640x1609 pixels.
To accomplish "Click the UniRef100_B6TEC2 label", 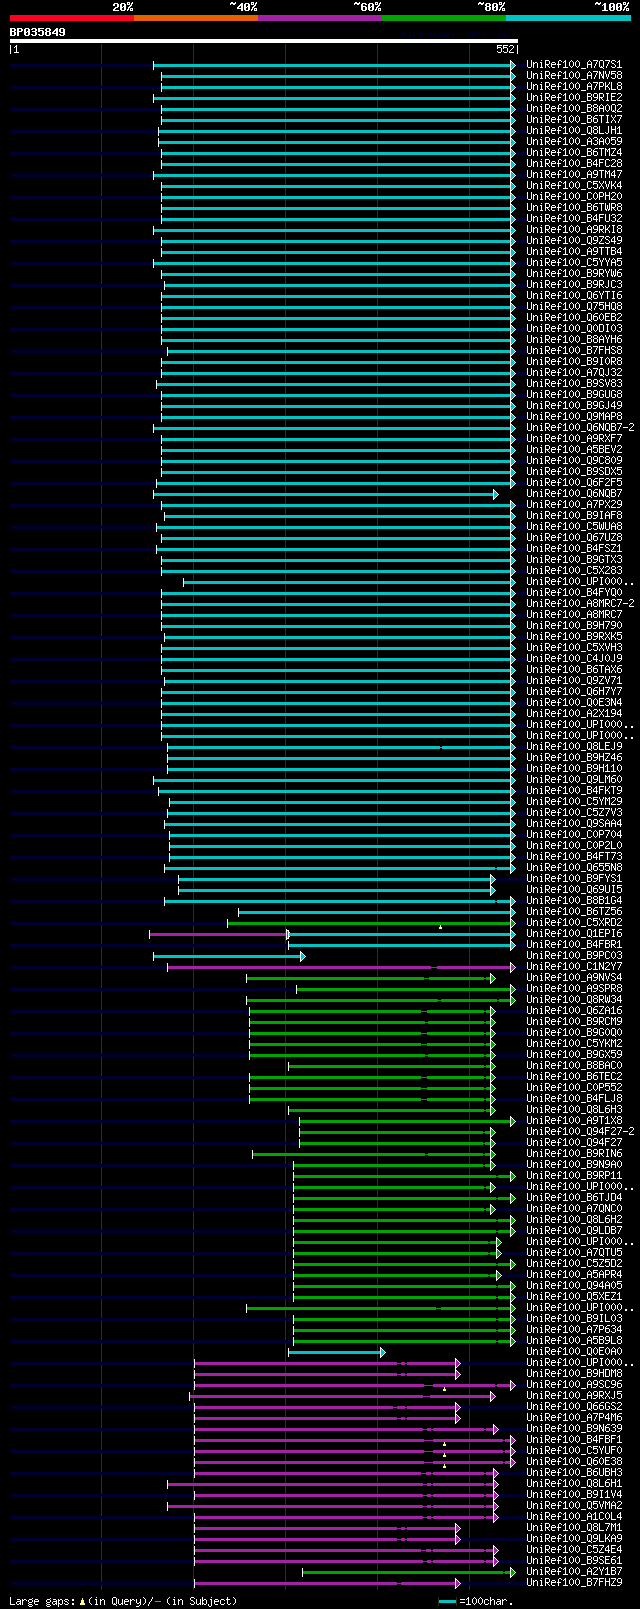I will pyautogui.click(x=574, y=1077).
